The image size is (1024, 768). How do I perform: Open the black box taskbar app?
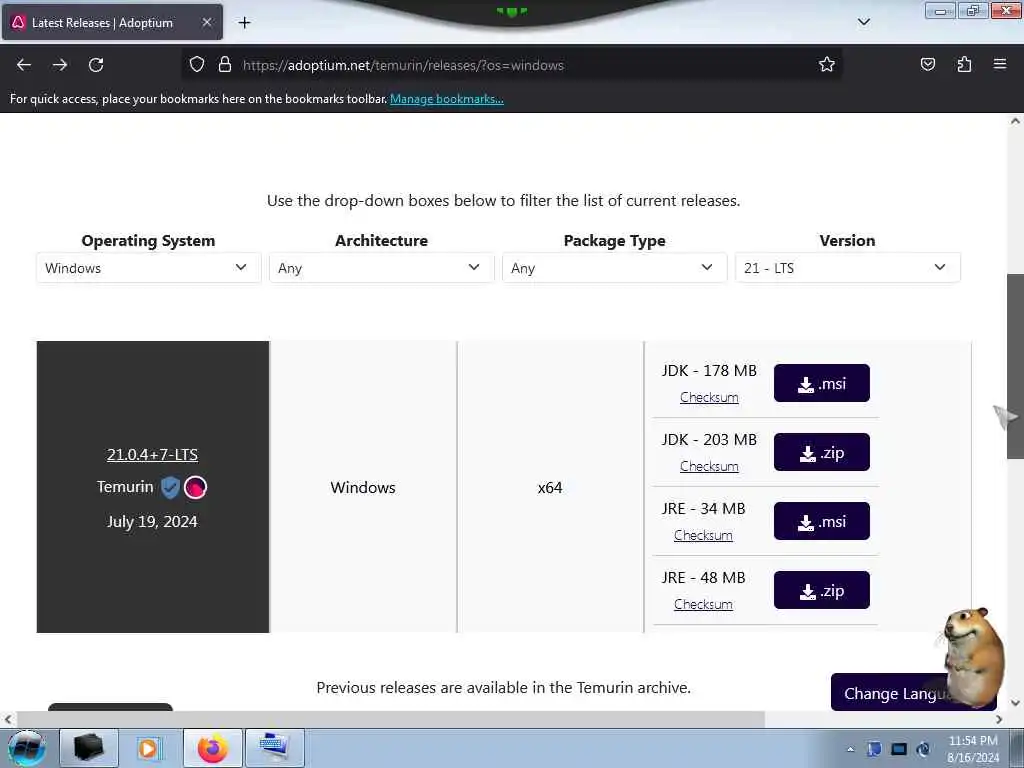click(89, 748)
